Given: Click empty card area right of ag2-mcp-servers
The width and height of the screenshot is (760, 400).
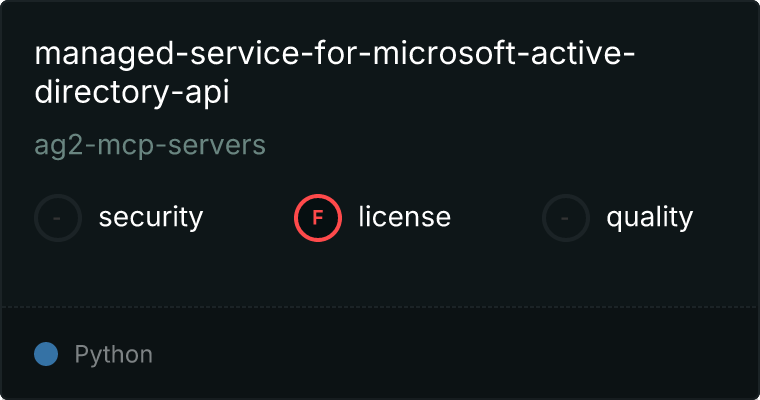Looking at the screenshot, I should pos(500,145).
